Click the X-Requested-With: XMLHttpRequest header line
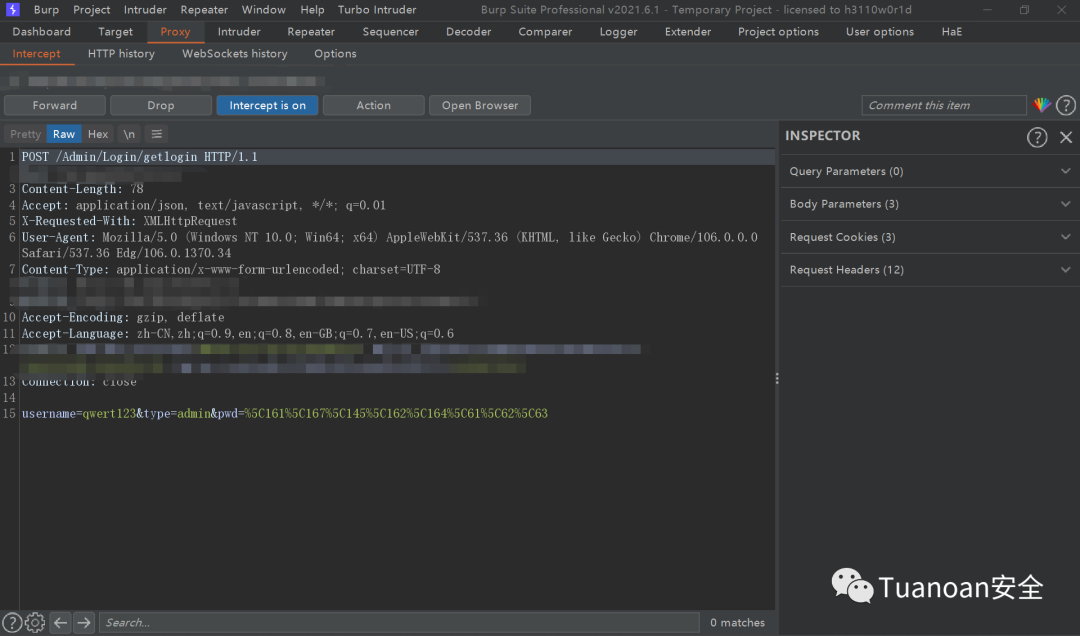 [x=129, y=221]
